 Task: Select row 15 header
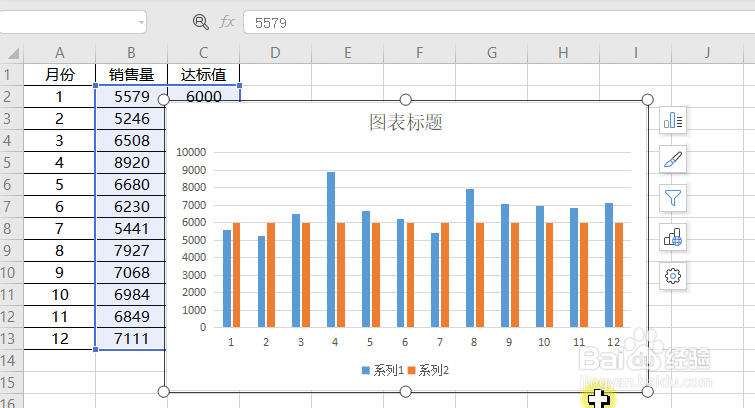pyautogui.click(x=11, y=383)
